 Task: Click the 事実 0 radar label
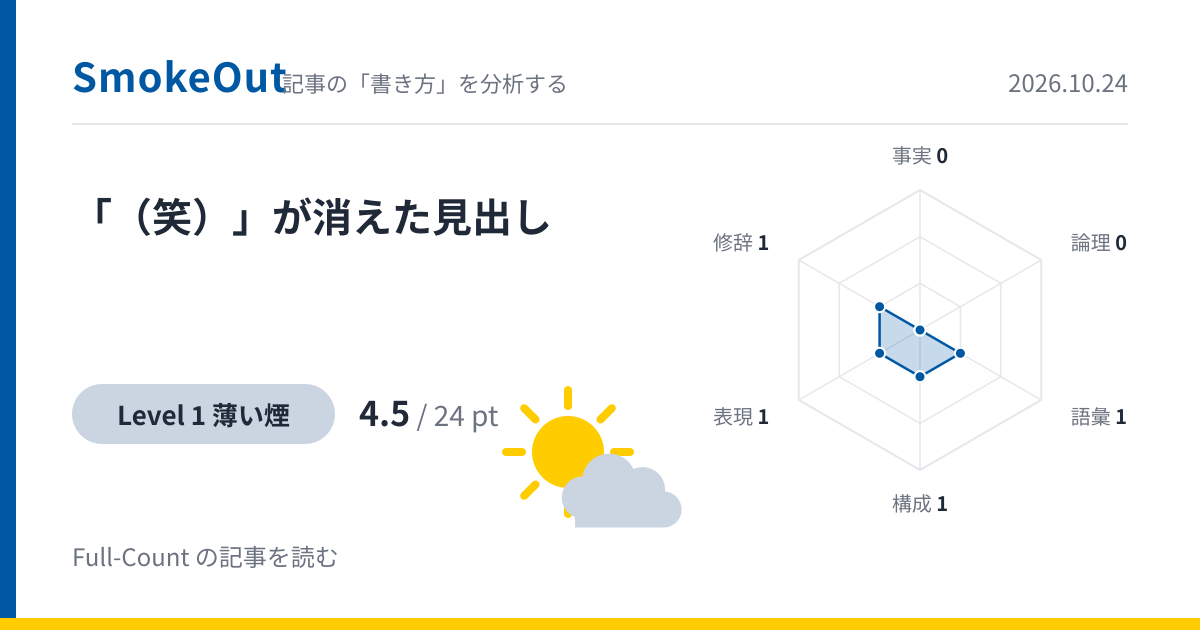pos(920,156)
